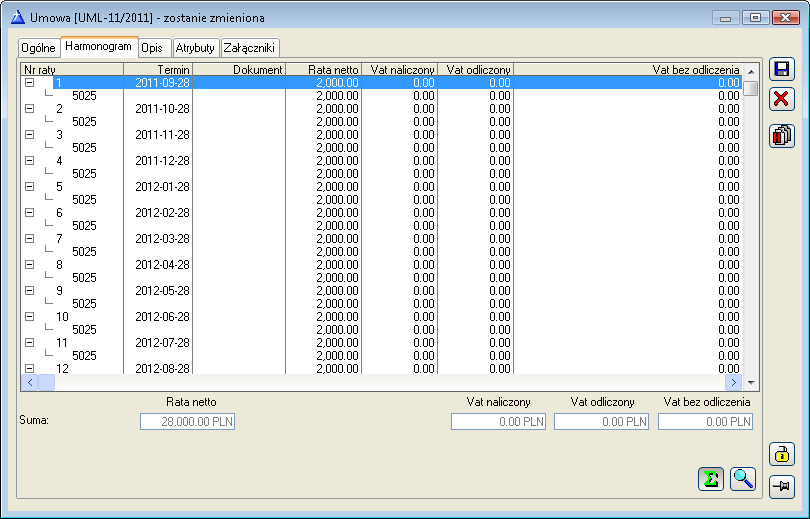Click the Rata netto sum field 28,000.00 PLN
Image resolution: width=810 pixels, height=519 pixels.
click(x=188, y=421)
